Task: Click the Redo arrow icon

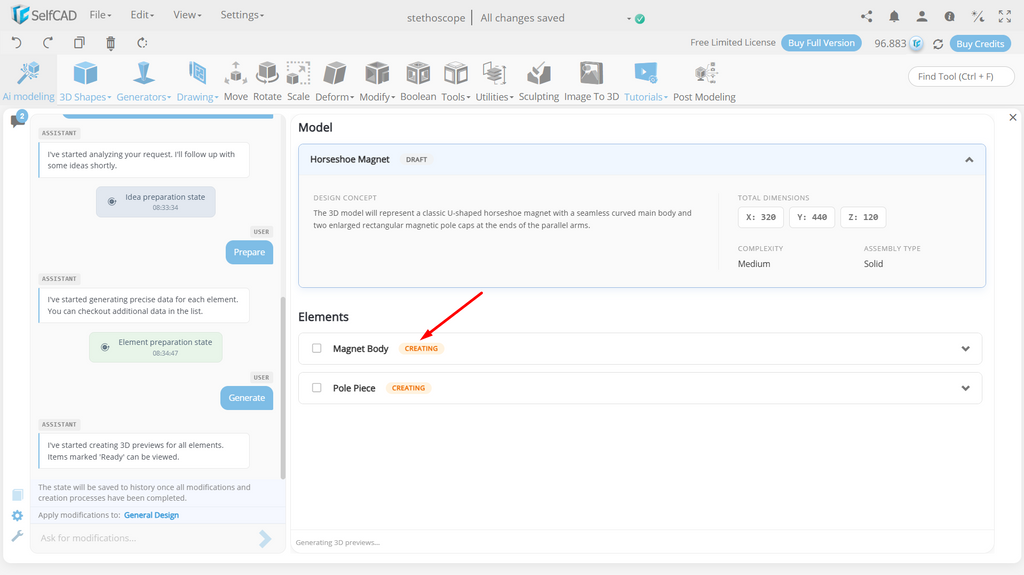Action: [48, 43]
